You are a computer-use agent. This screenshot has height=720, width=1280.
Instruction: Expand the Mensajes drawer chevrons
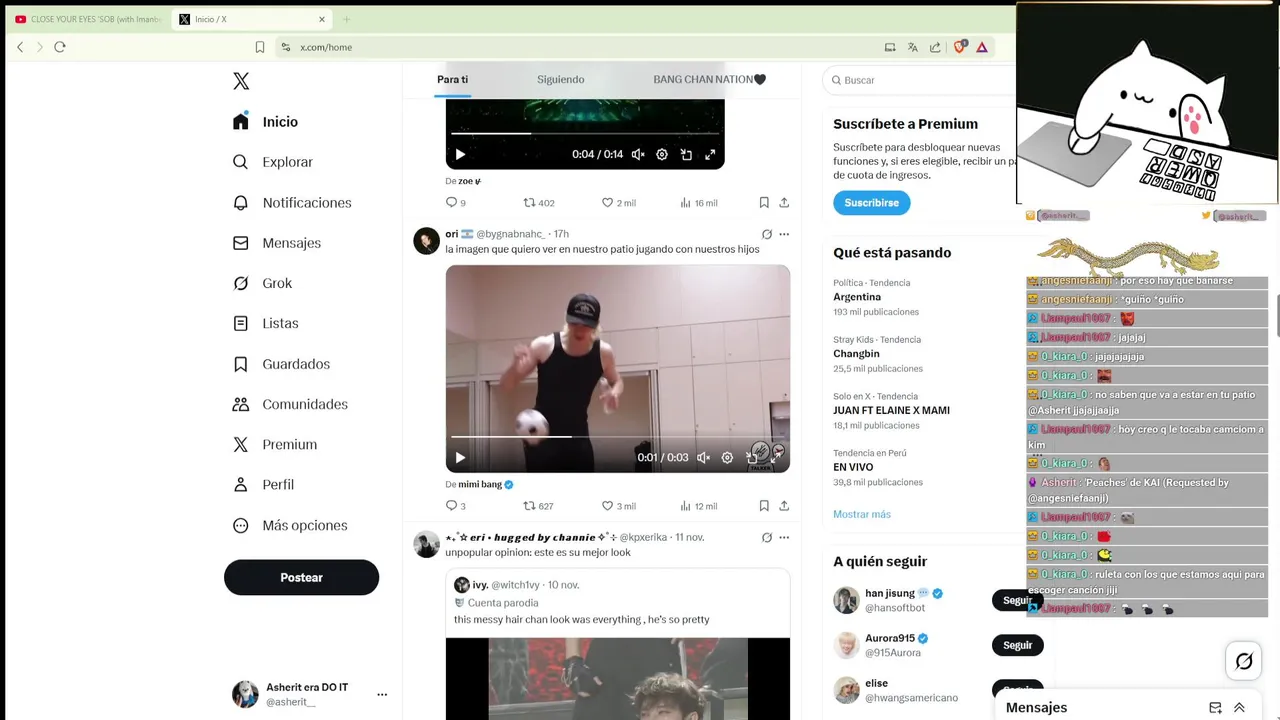tap(1239, 707)
